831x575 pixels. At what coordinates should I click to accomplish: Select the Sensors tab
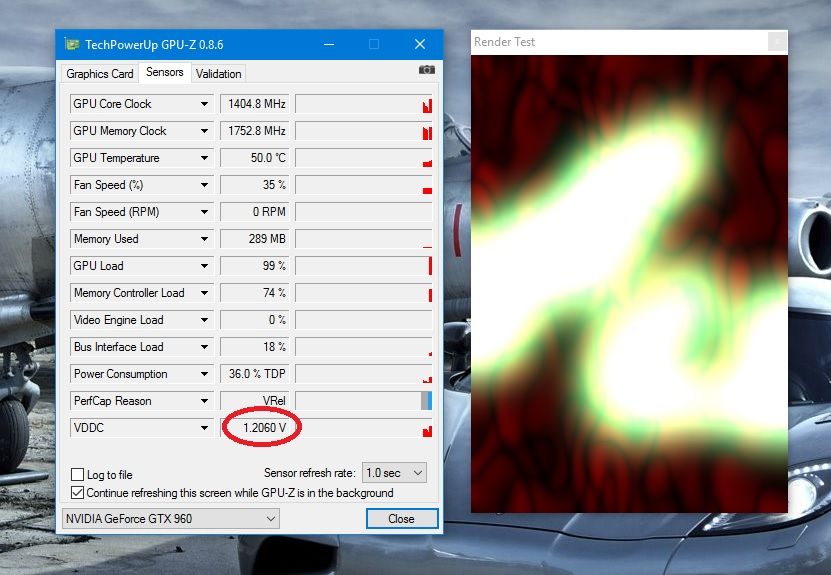pos(164,72)
